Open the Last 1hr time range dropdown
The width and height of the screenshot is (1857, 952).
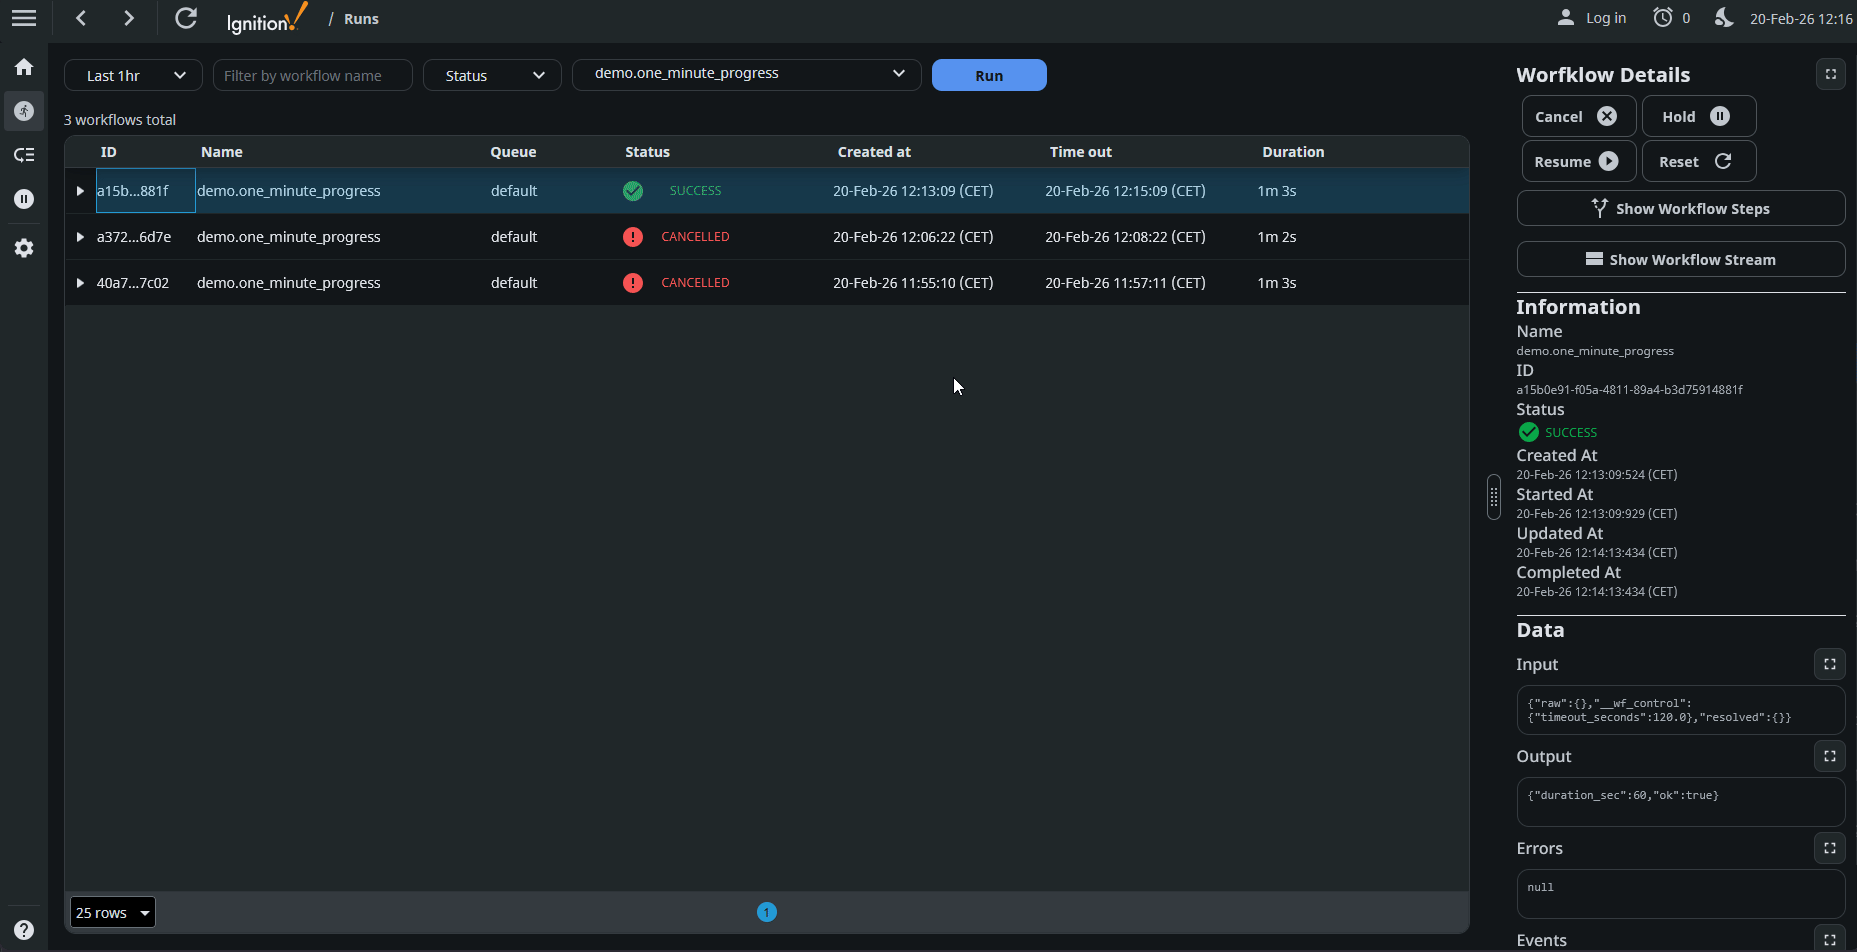coord(133,75)
